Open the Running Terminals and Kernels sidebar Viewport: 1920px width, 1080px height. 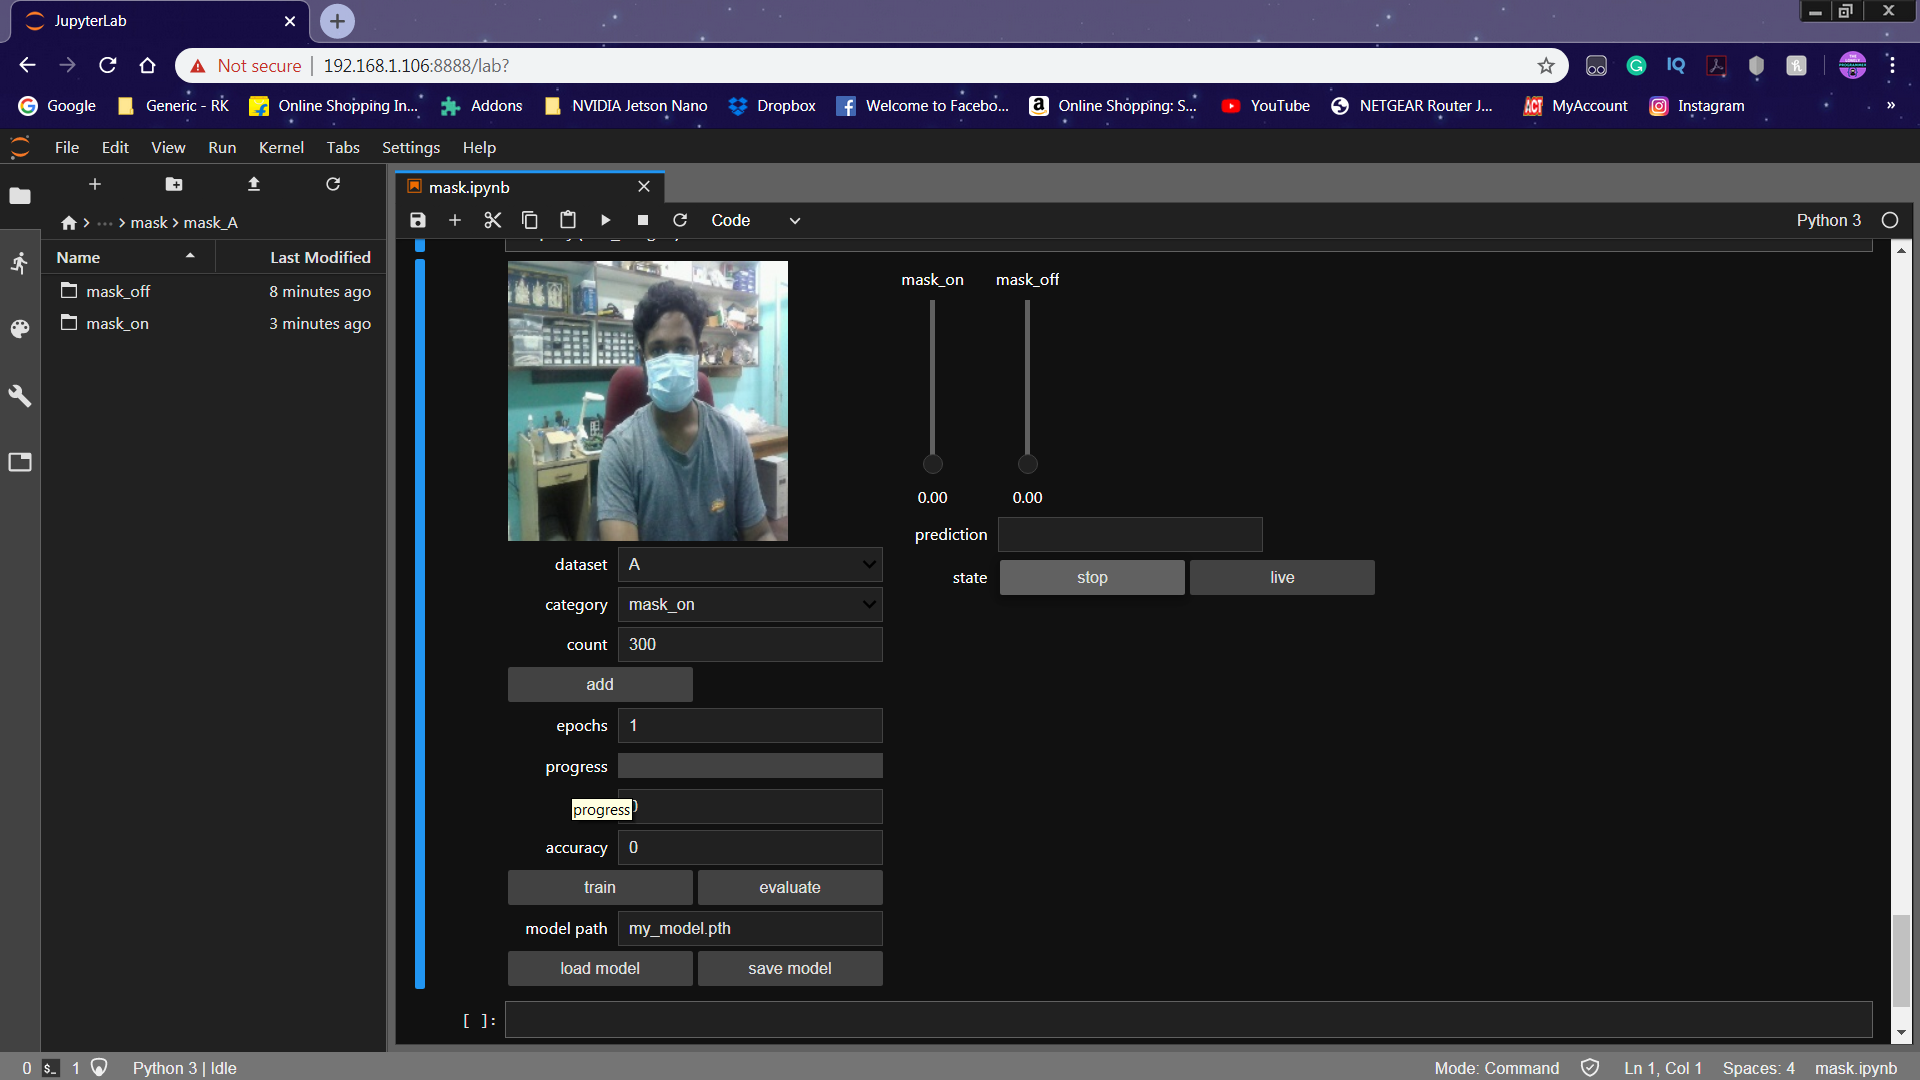pos(20,263)
